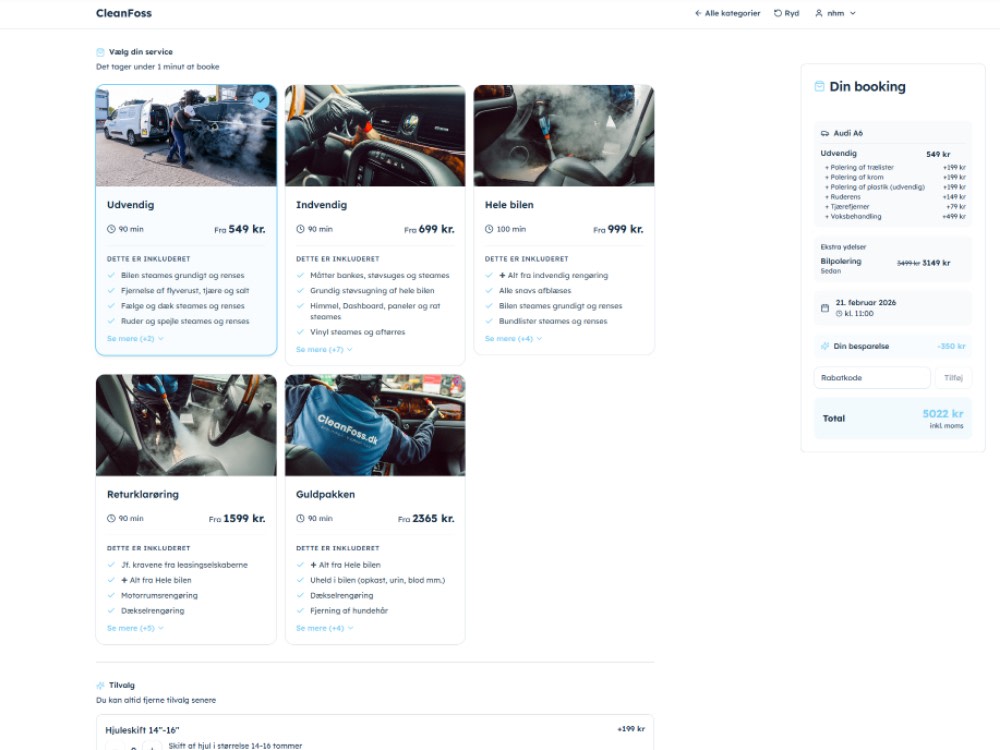Click the Fra 2365 kr. price

point(426,518)
